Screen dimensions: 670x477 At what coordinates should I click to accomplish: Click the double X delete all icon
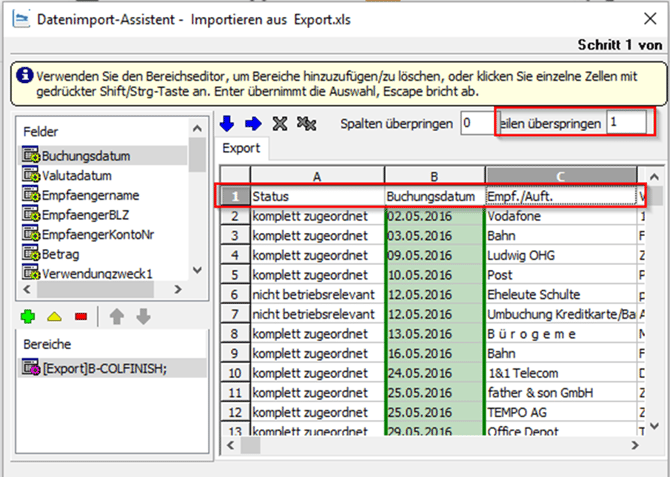click(x=308, y=123)
